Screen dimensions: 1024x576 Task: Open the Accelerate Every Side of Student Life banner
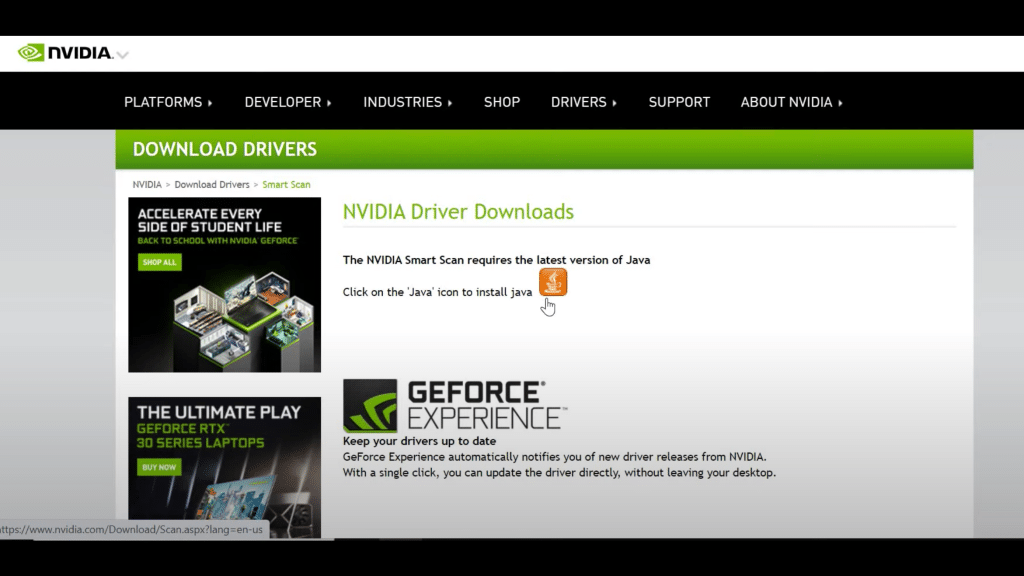(x=225, y=285)
